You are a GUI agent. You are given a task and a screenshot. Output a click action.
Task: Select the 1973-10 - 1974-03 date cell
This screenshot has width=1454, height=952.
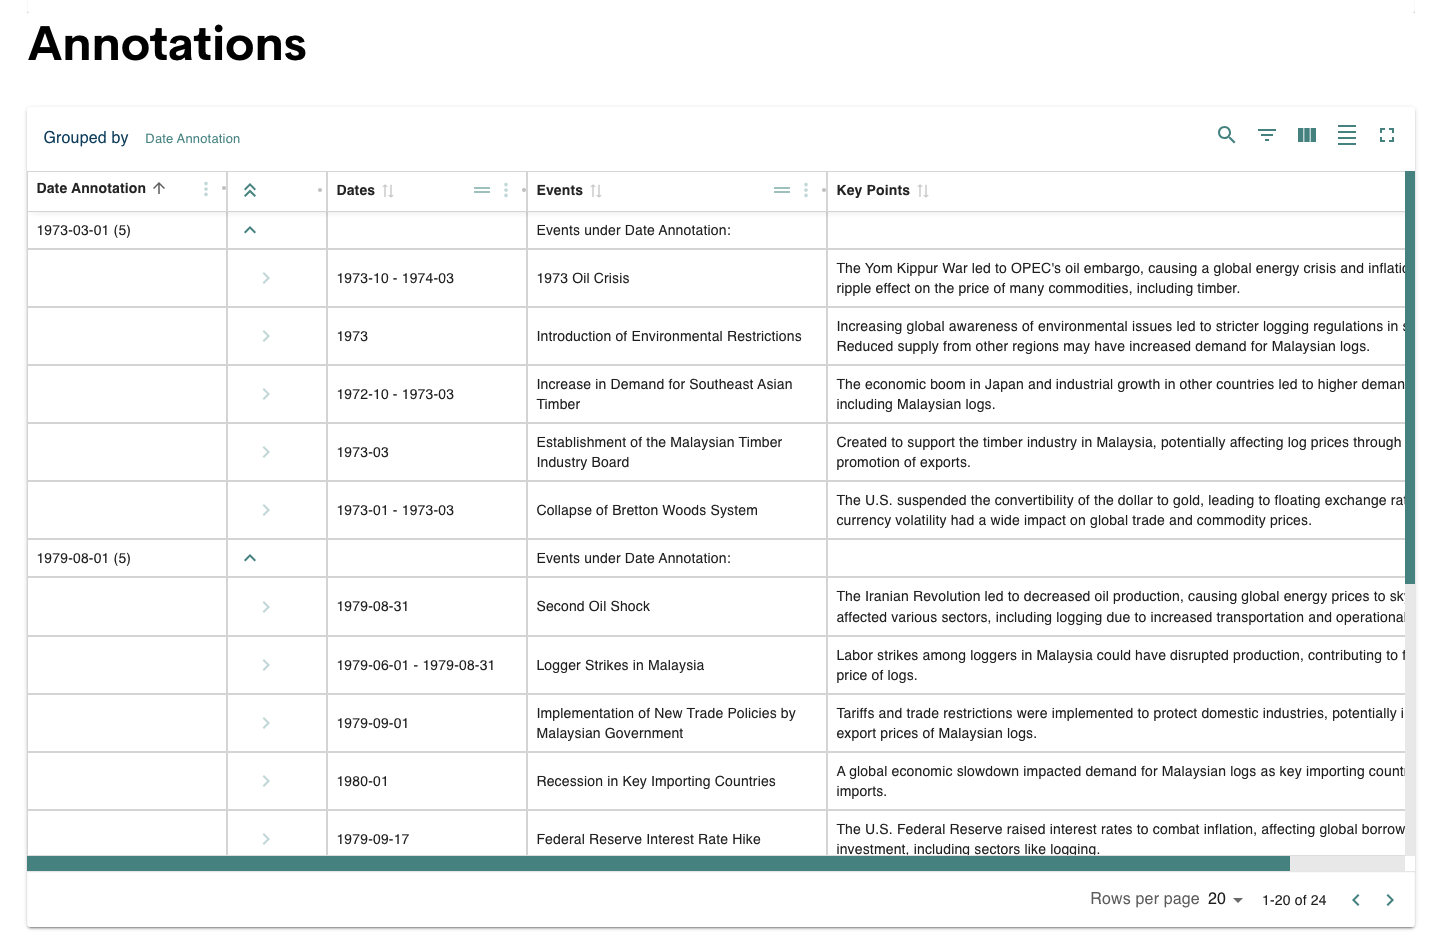pos(427,278)
